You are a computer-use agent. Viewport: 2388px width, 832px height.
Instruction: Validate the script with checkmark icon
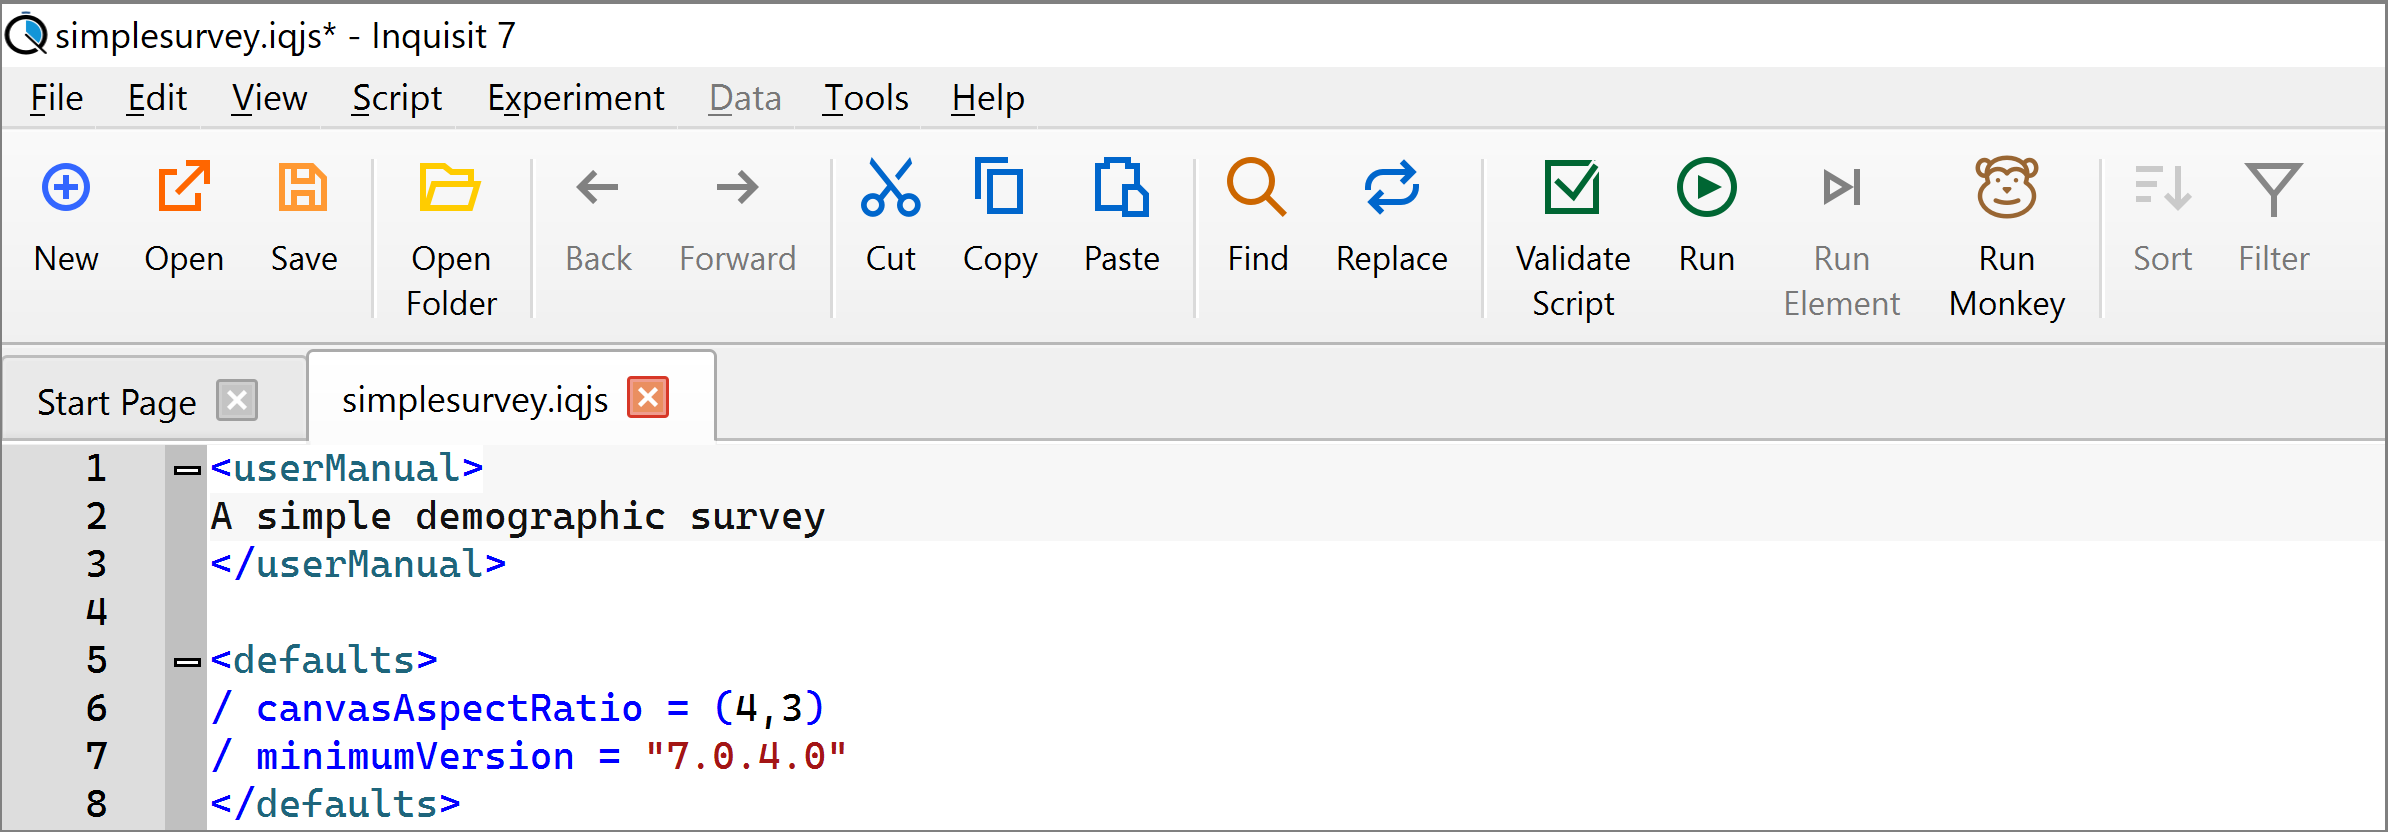click(1572, 188)
